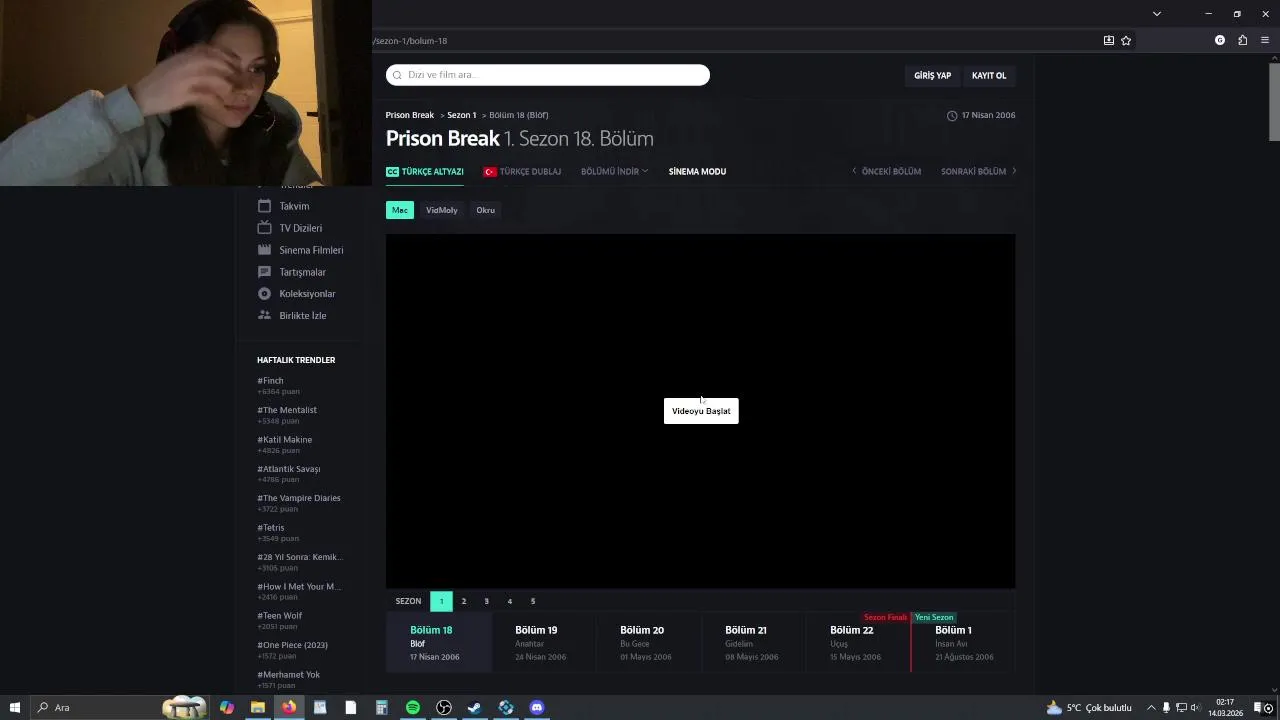Select season 3 tab
The image size is (1280, 720).
487,601
